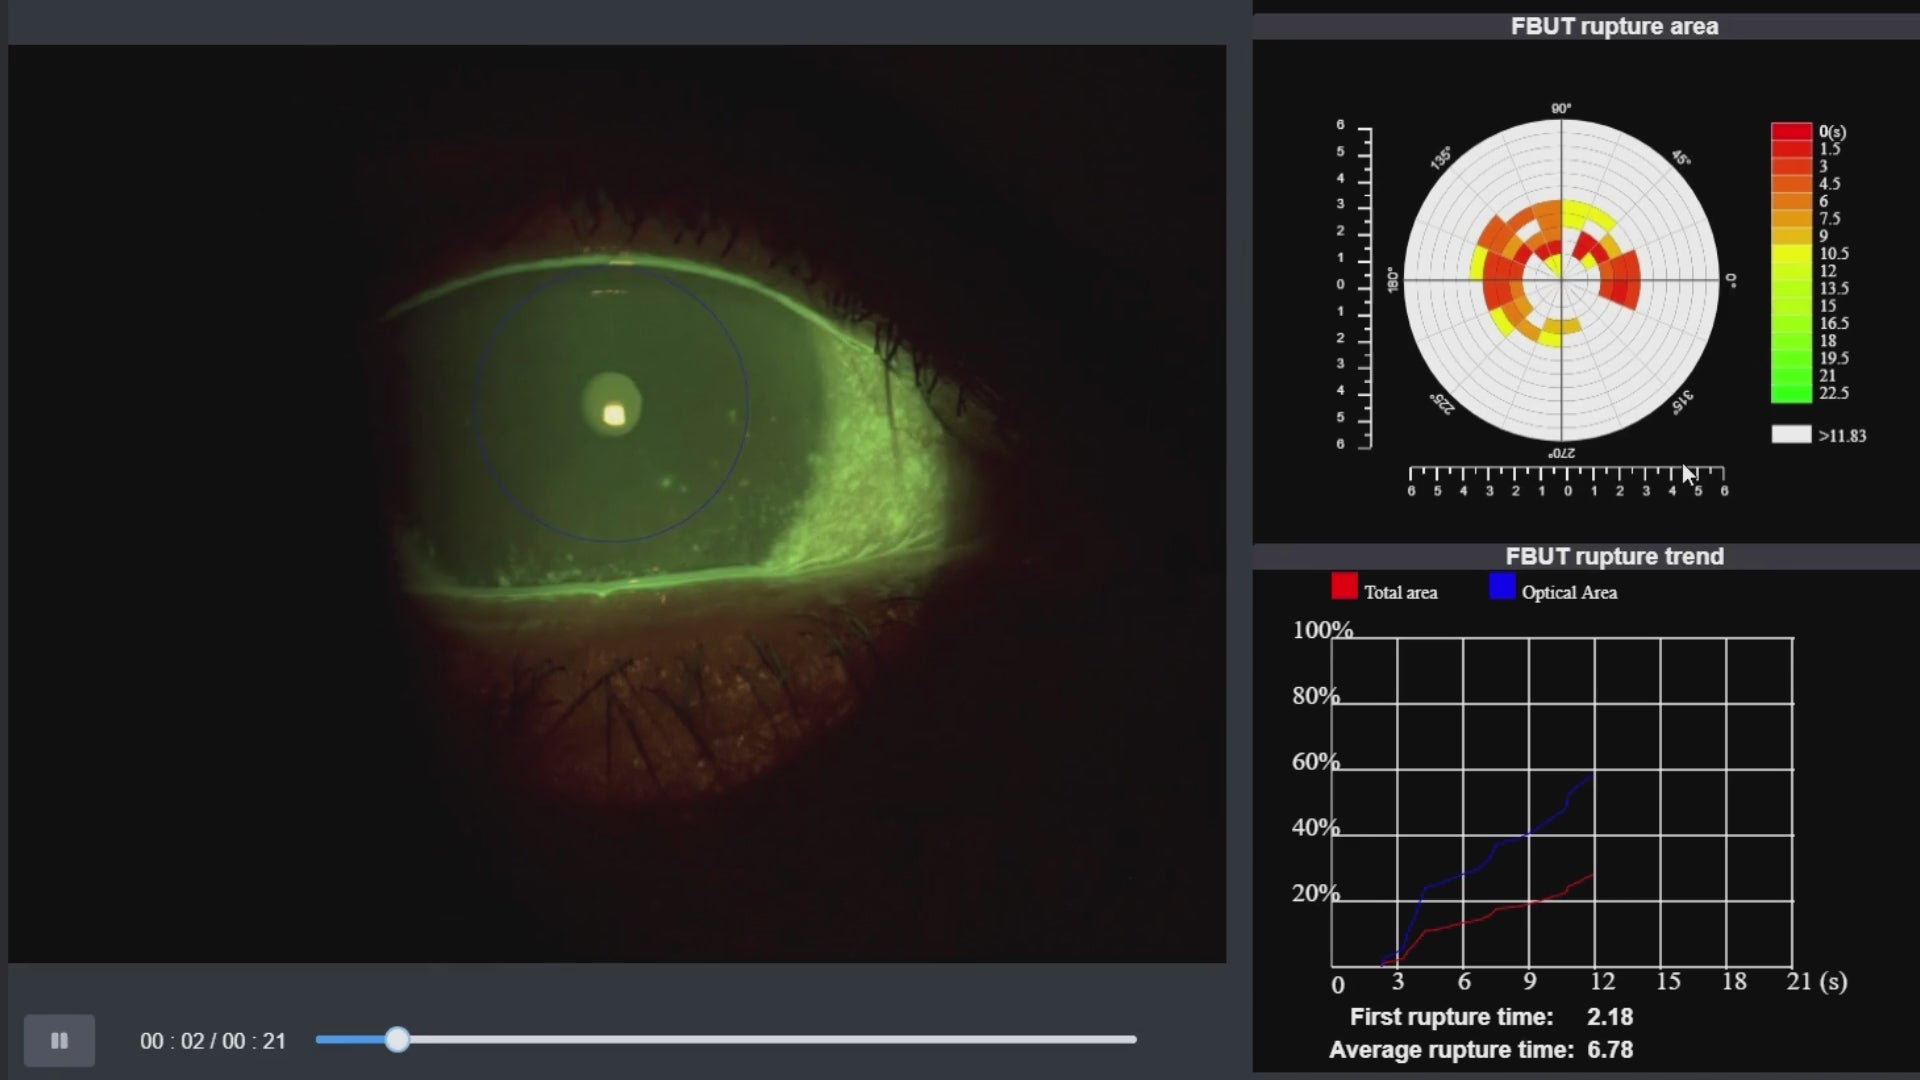1920x1080 pixels.
Task: Click the red end of the color scale bar
Action: [x=1790, y=133]
